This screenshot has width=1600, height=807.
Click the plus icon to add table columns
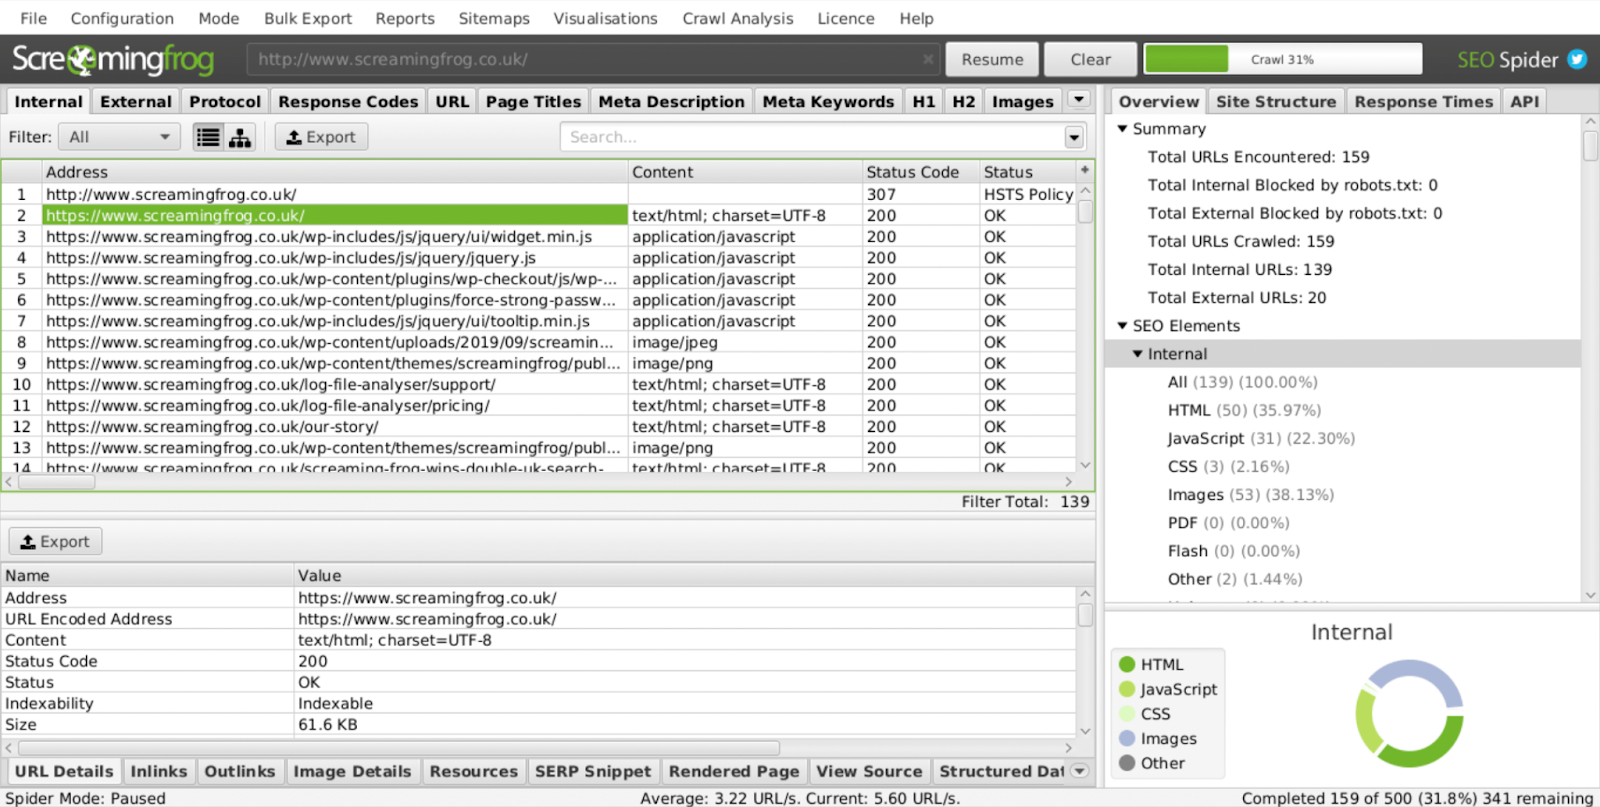(x=1084, y=171)
